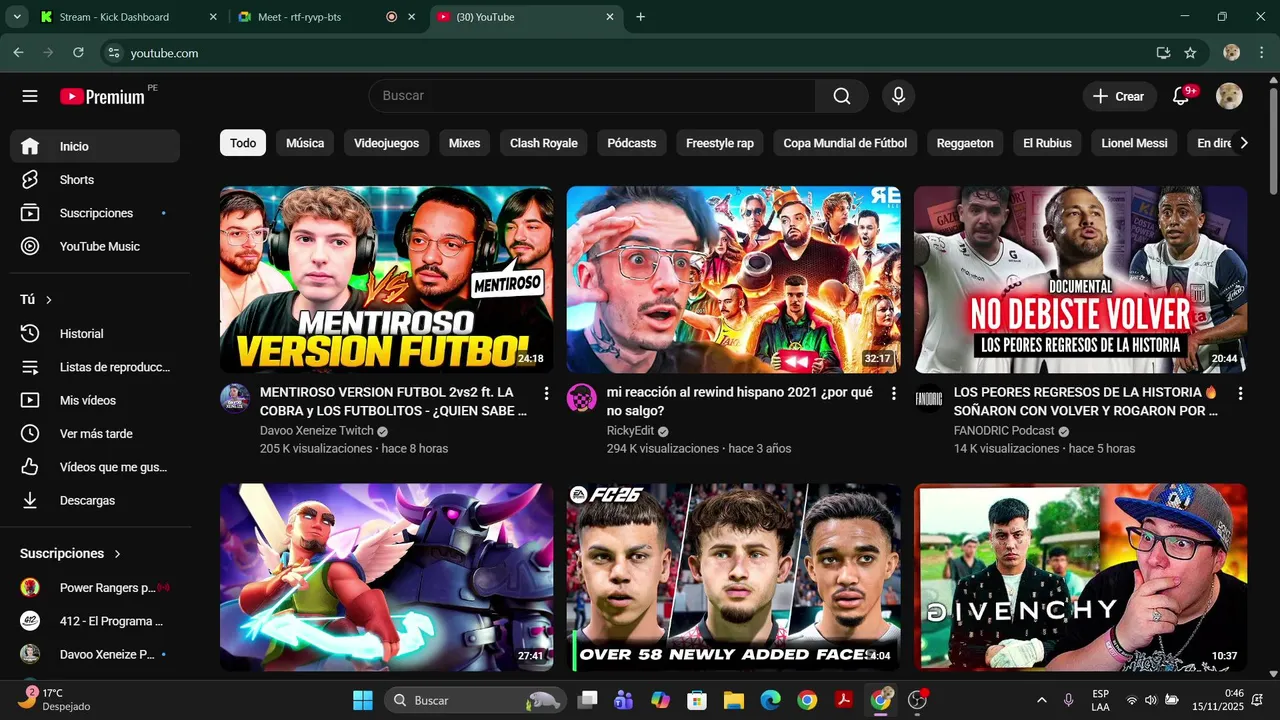Click the install app icon in address bar

tap(1163, 53)
